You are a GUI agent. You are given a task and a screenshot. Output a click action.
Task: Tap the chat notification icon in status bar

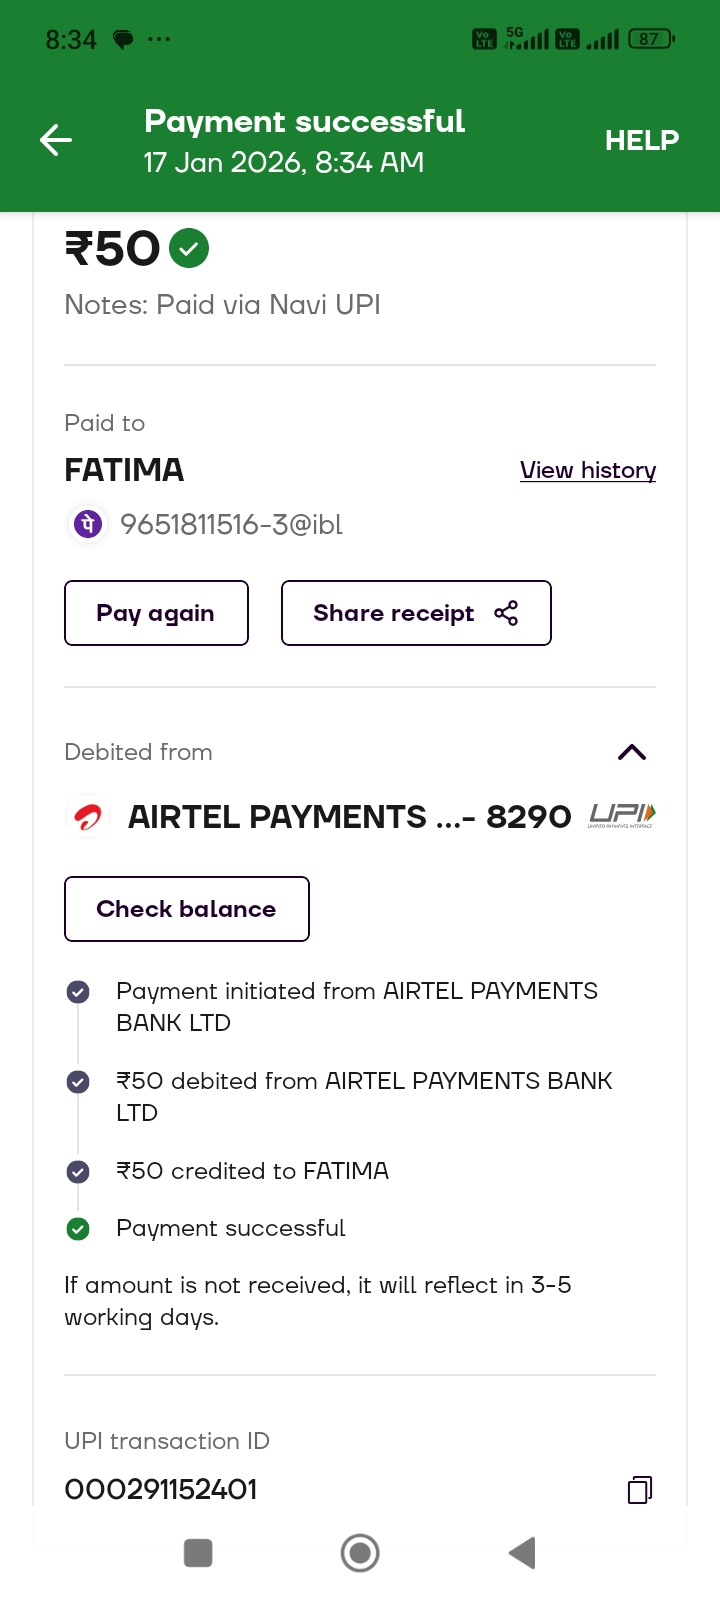[x=123, y=40]
